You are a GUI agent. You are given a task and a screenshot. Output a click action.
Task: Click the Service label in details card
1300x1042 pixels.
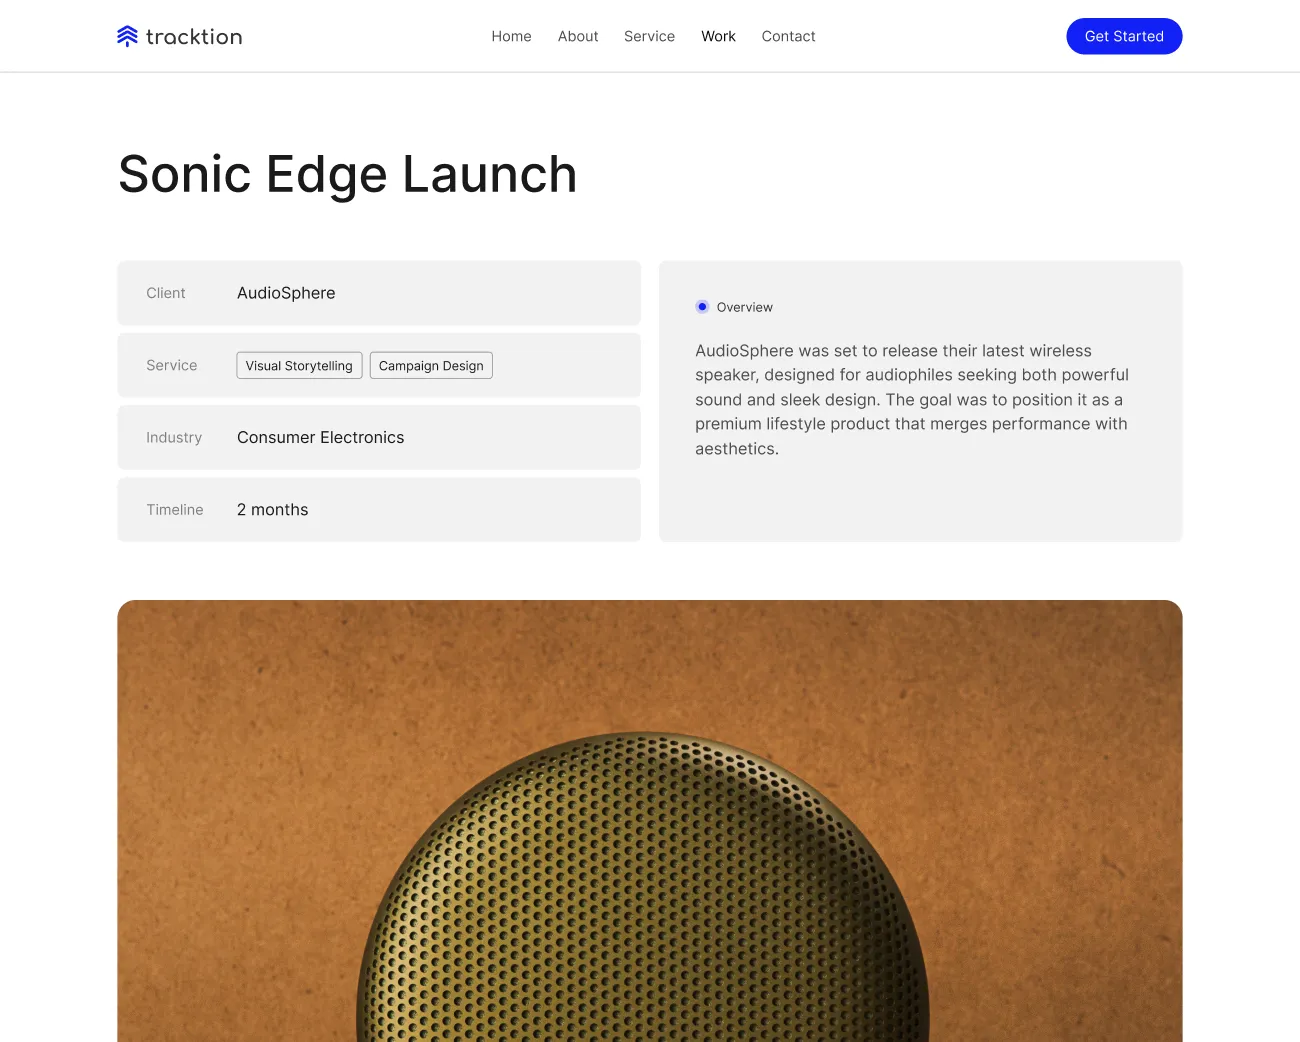coord(172,365)
